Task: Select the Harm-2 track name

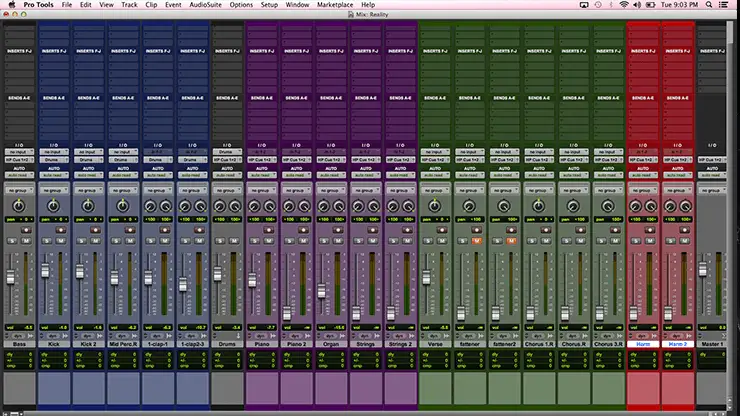Action: click(677, 344)
